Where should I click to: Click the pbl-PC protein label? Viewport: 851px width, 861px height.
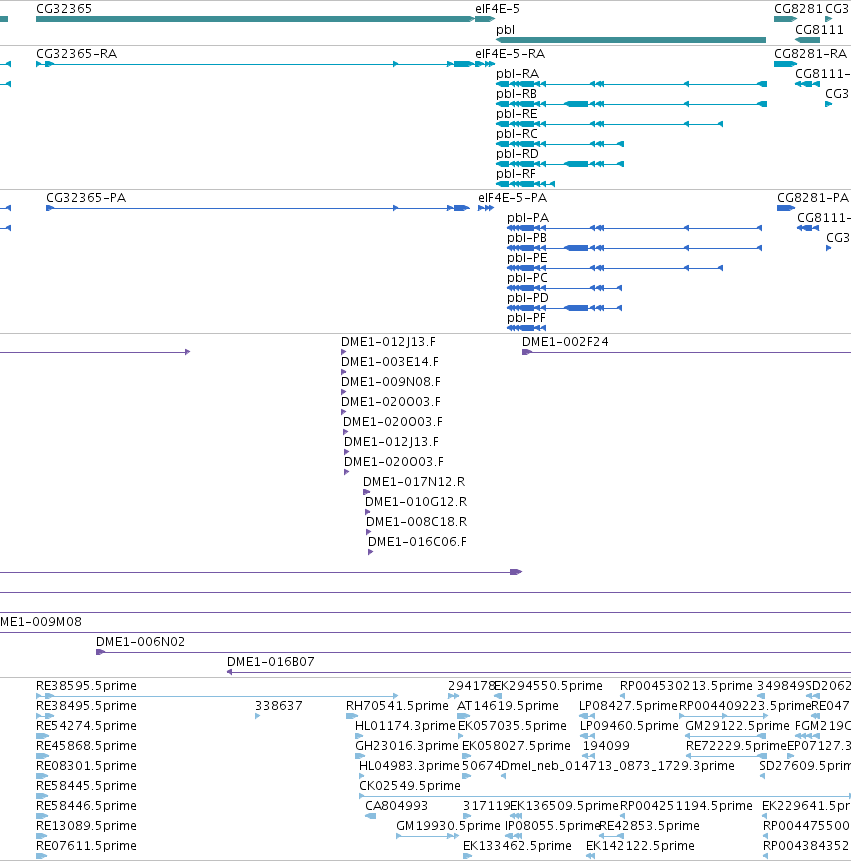[528, 278]
